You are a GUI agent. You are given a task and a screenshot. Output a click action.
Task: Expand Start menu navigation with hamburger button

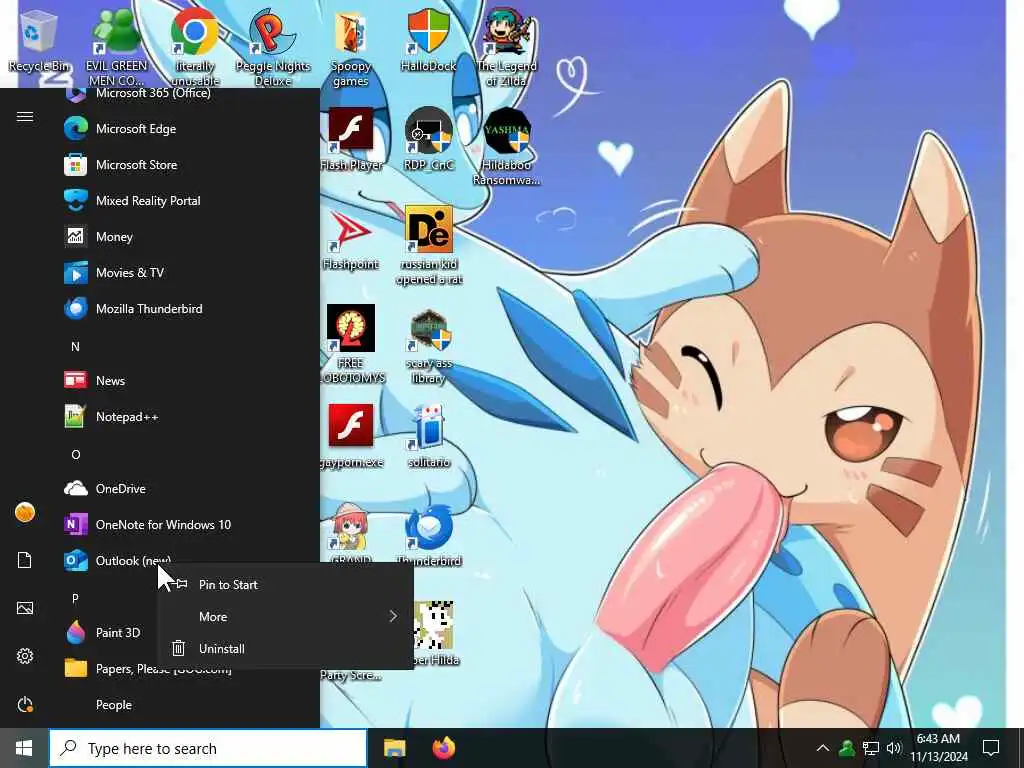[25, 117]
